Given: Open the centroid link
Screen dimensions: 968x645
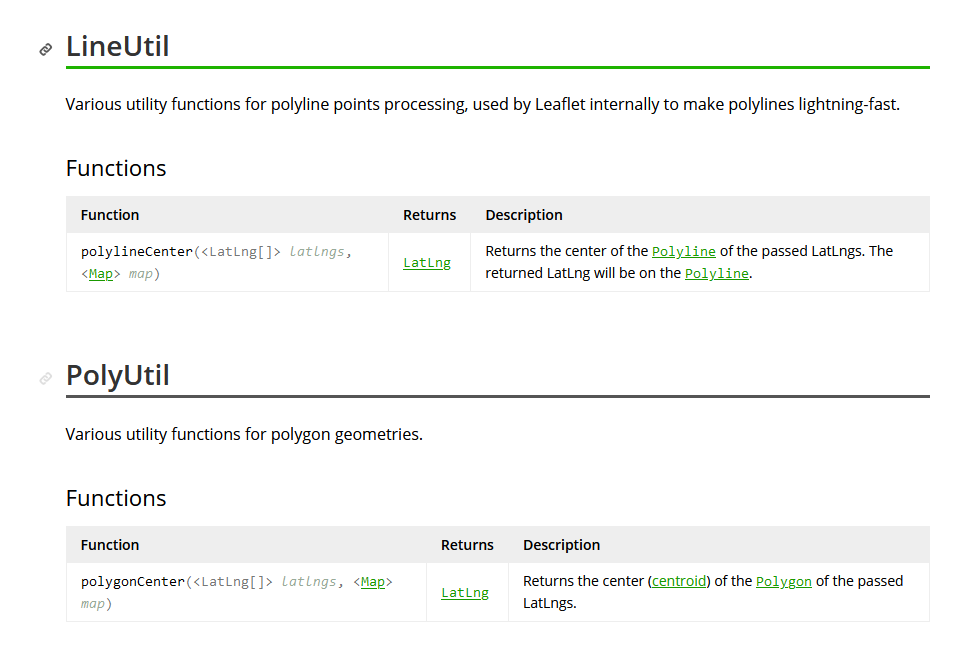Looking at the screenshot, I should point(679,581).
